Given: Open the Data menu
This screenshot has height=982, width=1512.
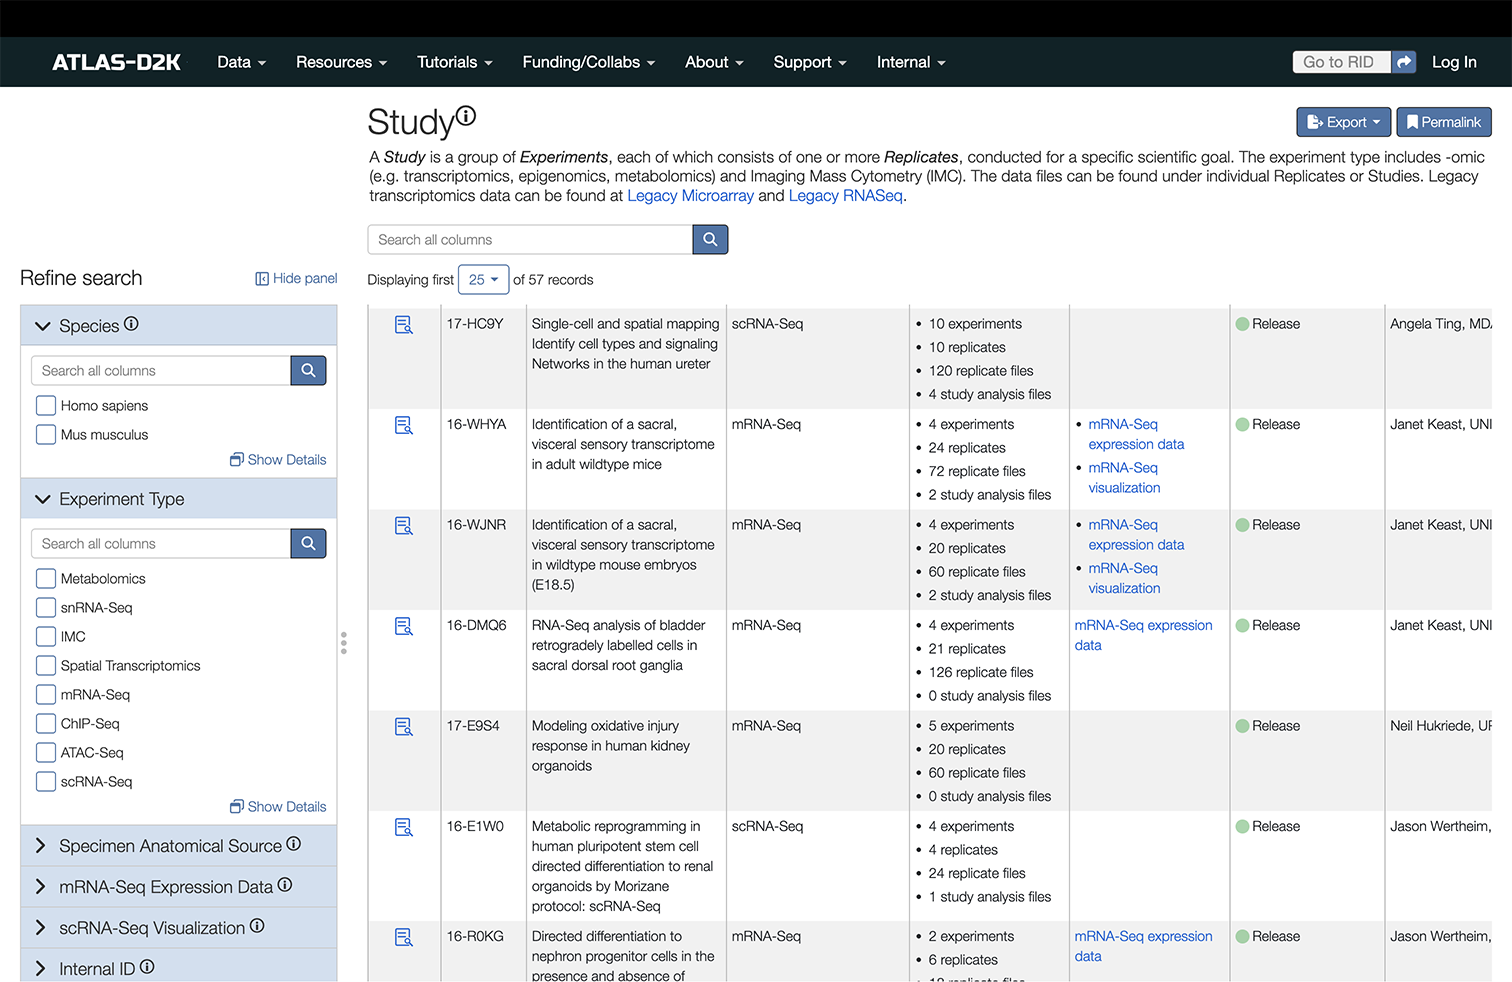Looking at the screenshot, I should (x=241, y=62).
